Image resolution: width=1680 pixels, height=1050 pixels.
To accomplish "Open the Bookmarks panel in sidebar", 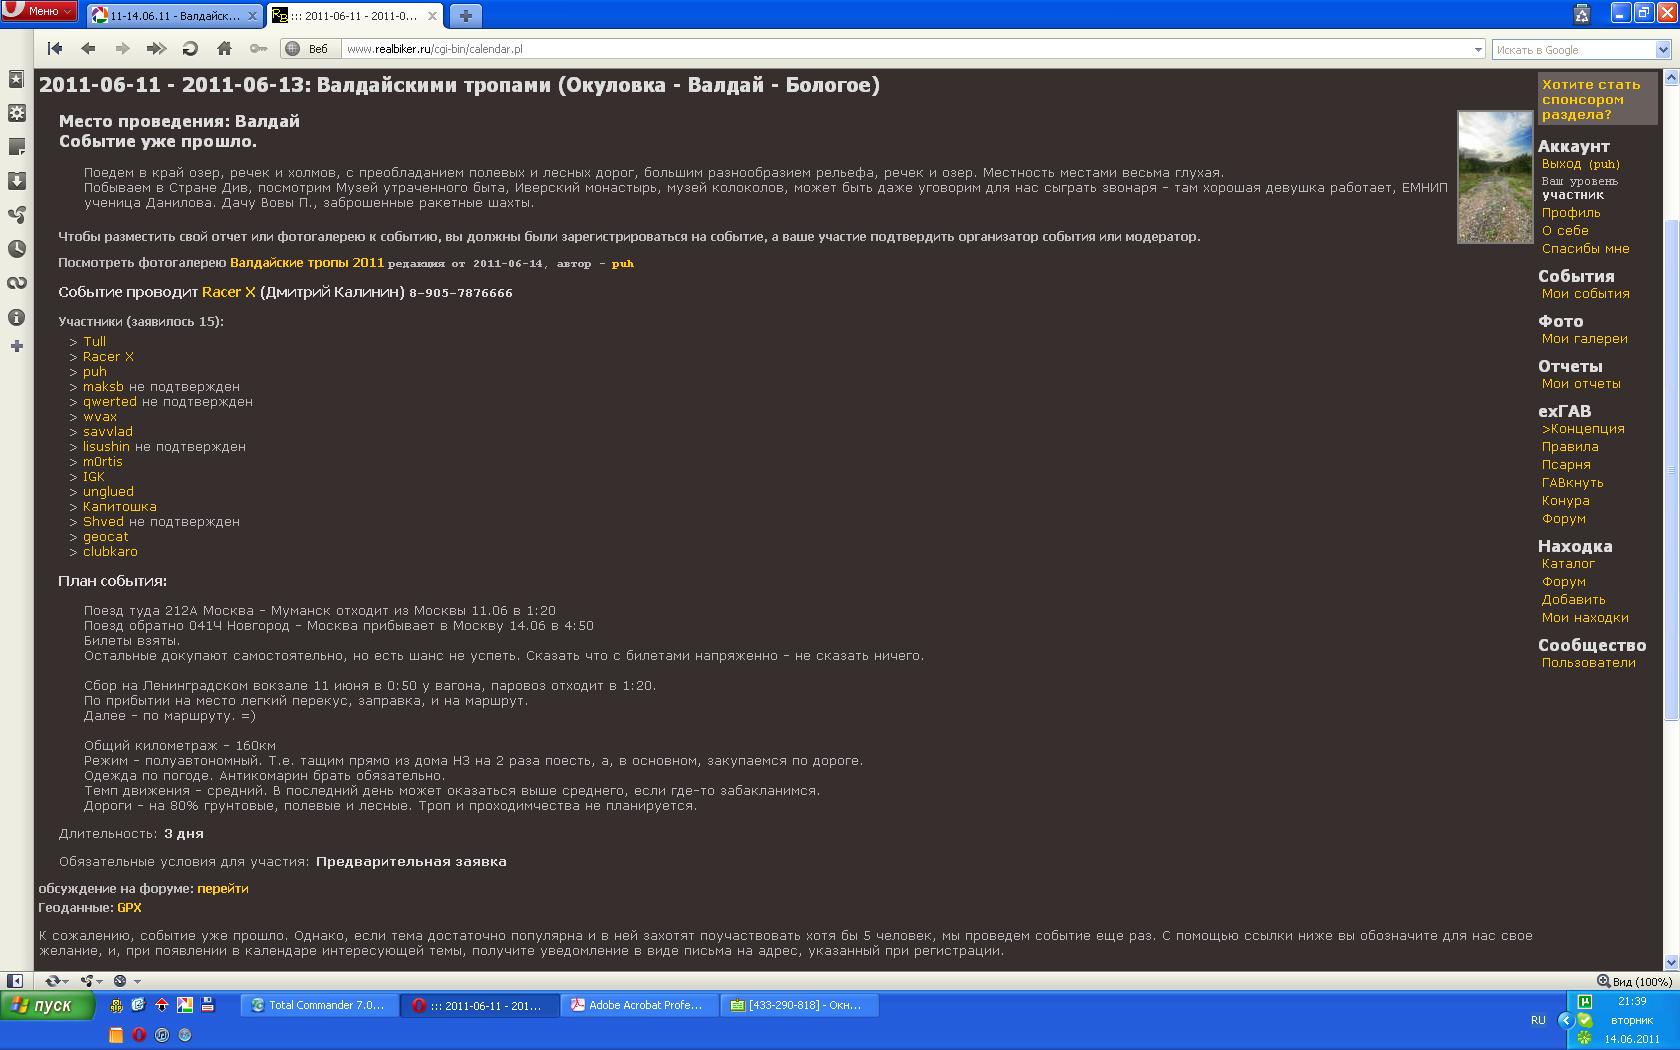I will click(16, 79).
